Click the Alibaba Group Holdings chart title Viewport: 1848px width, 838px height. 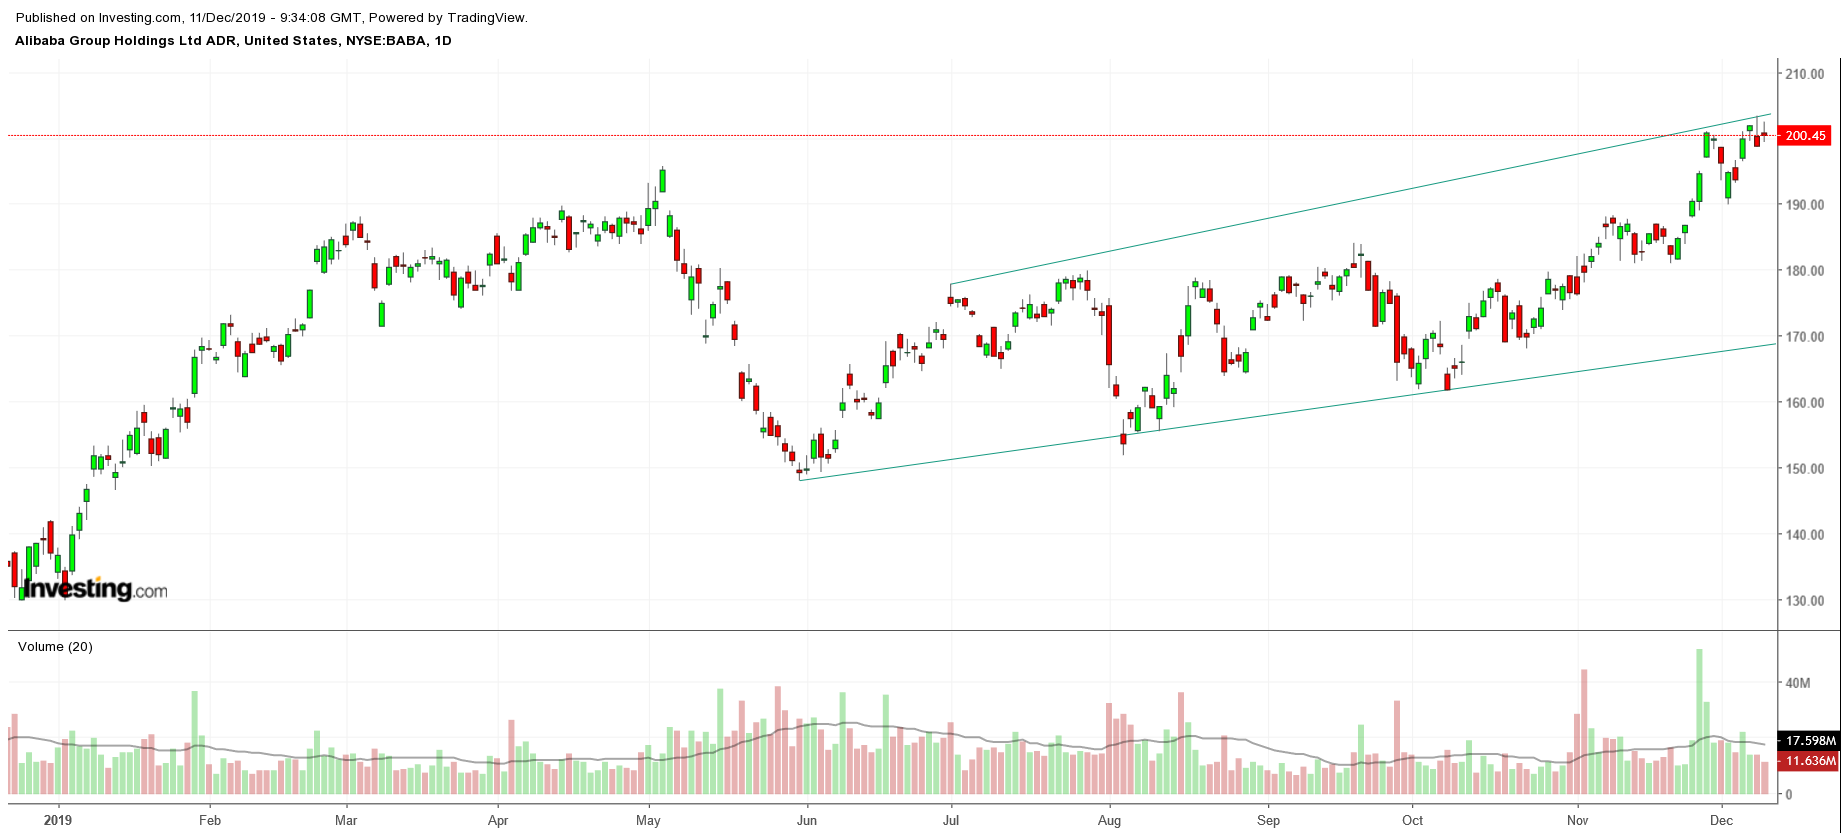233,41
